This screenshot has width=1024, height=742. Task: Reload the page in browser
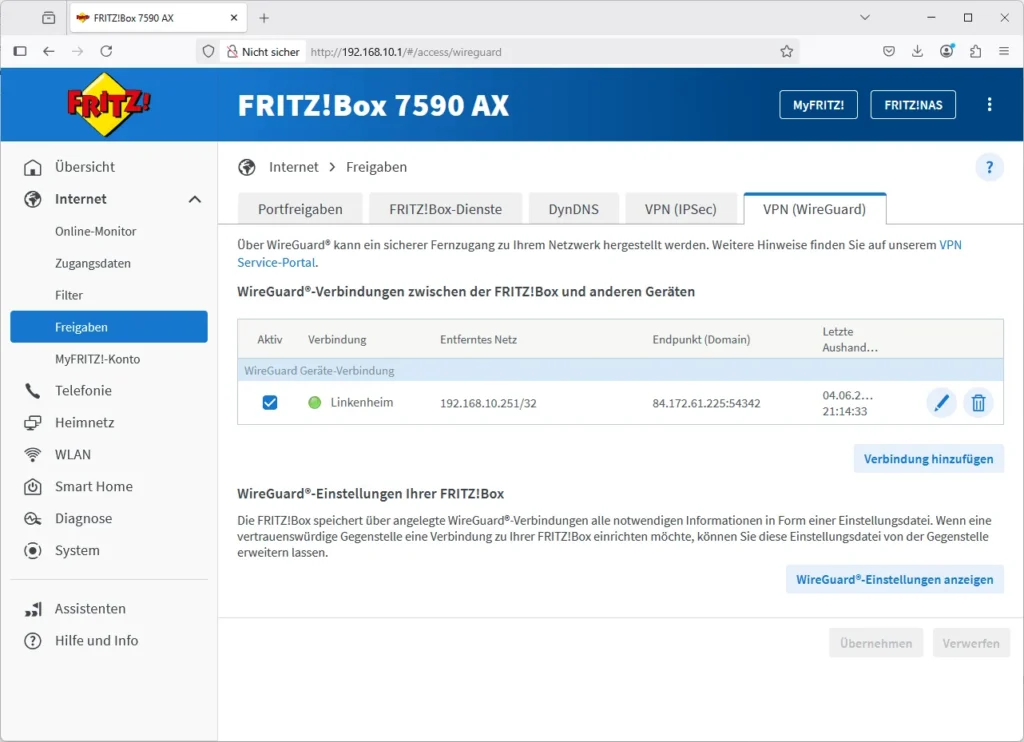coord(106,51)
